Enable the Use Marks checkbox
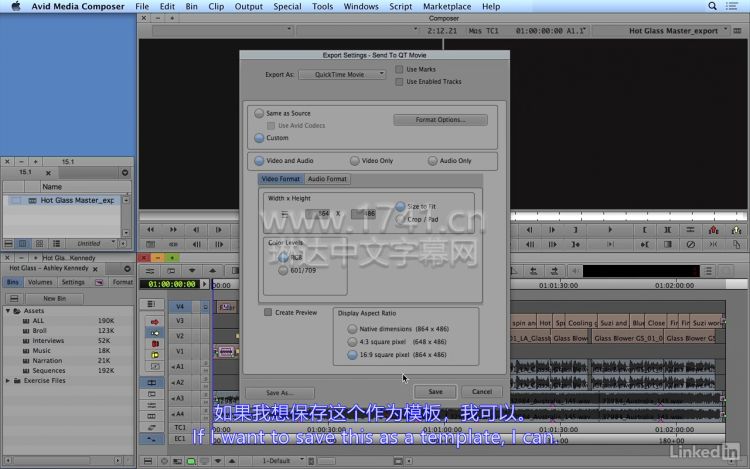 (x=399, y=69)
